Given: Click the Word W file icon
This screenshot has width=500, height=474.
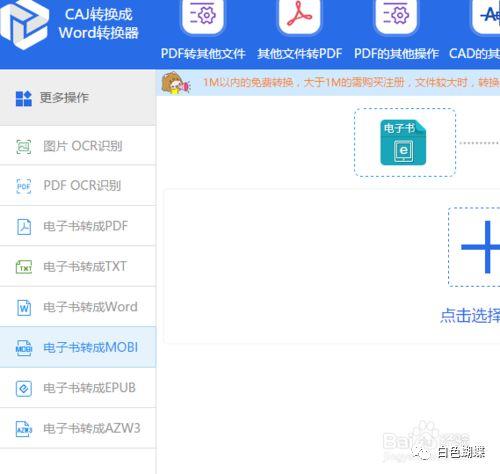Looking at the screenshot, I should (x=24, y=307).
